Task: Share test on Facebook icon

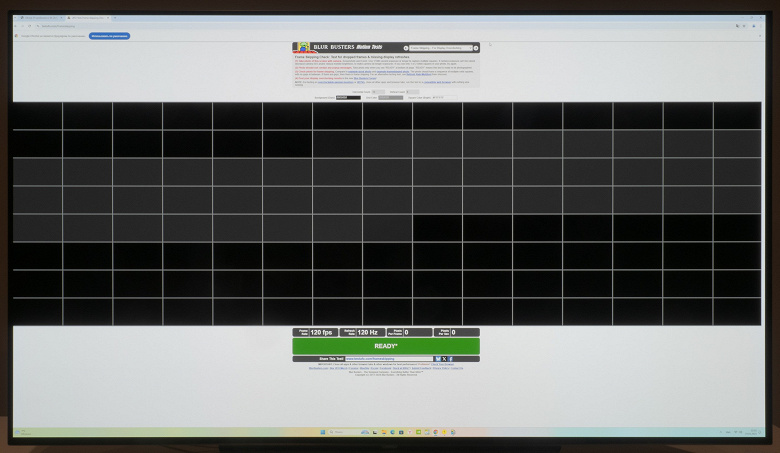Action: pyautogui.click(x=450, y=359)
